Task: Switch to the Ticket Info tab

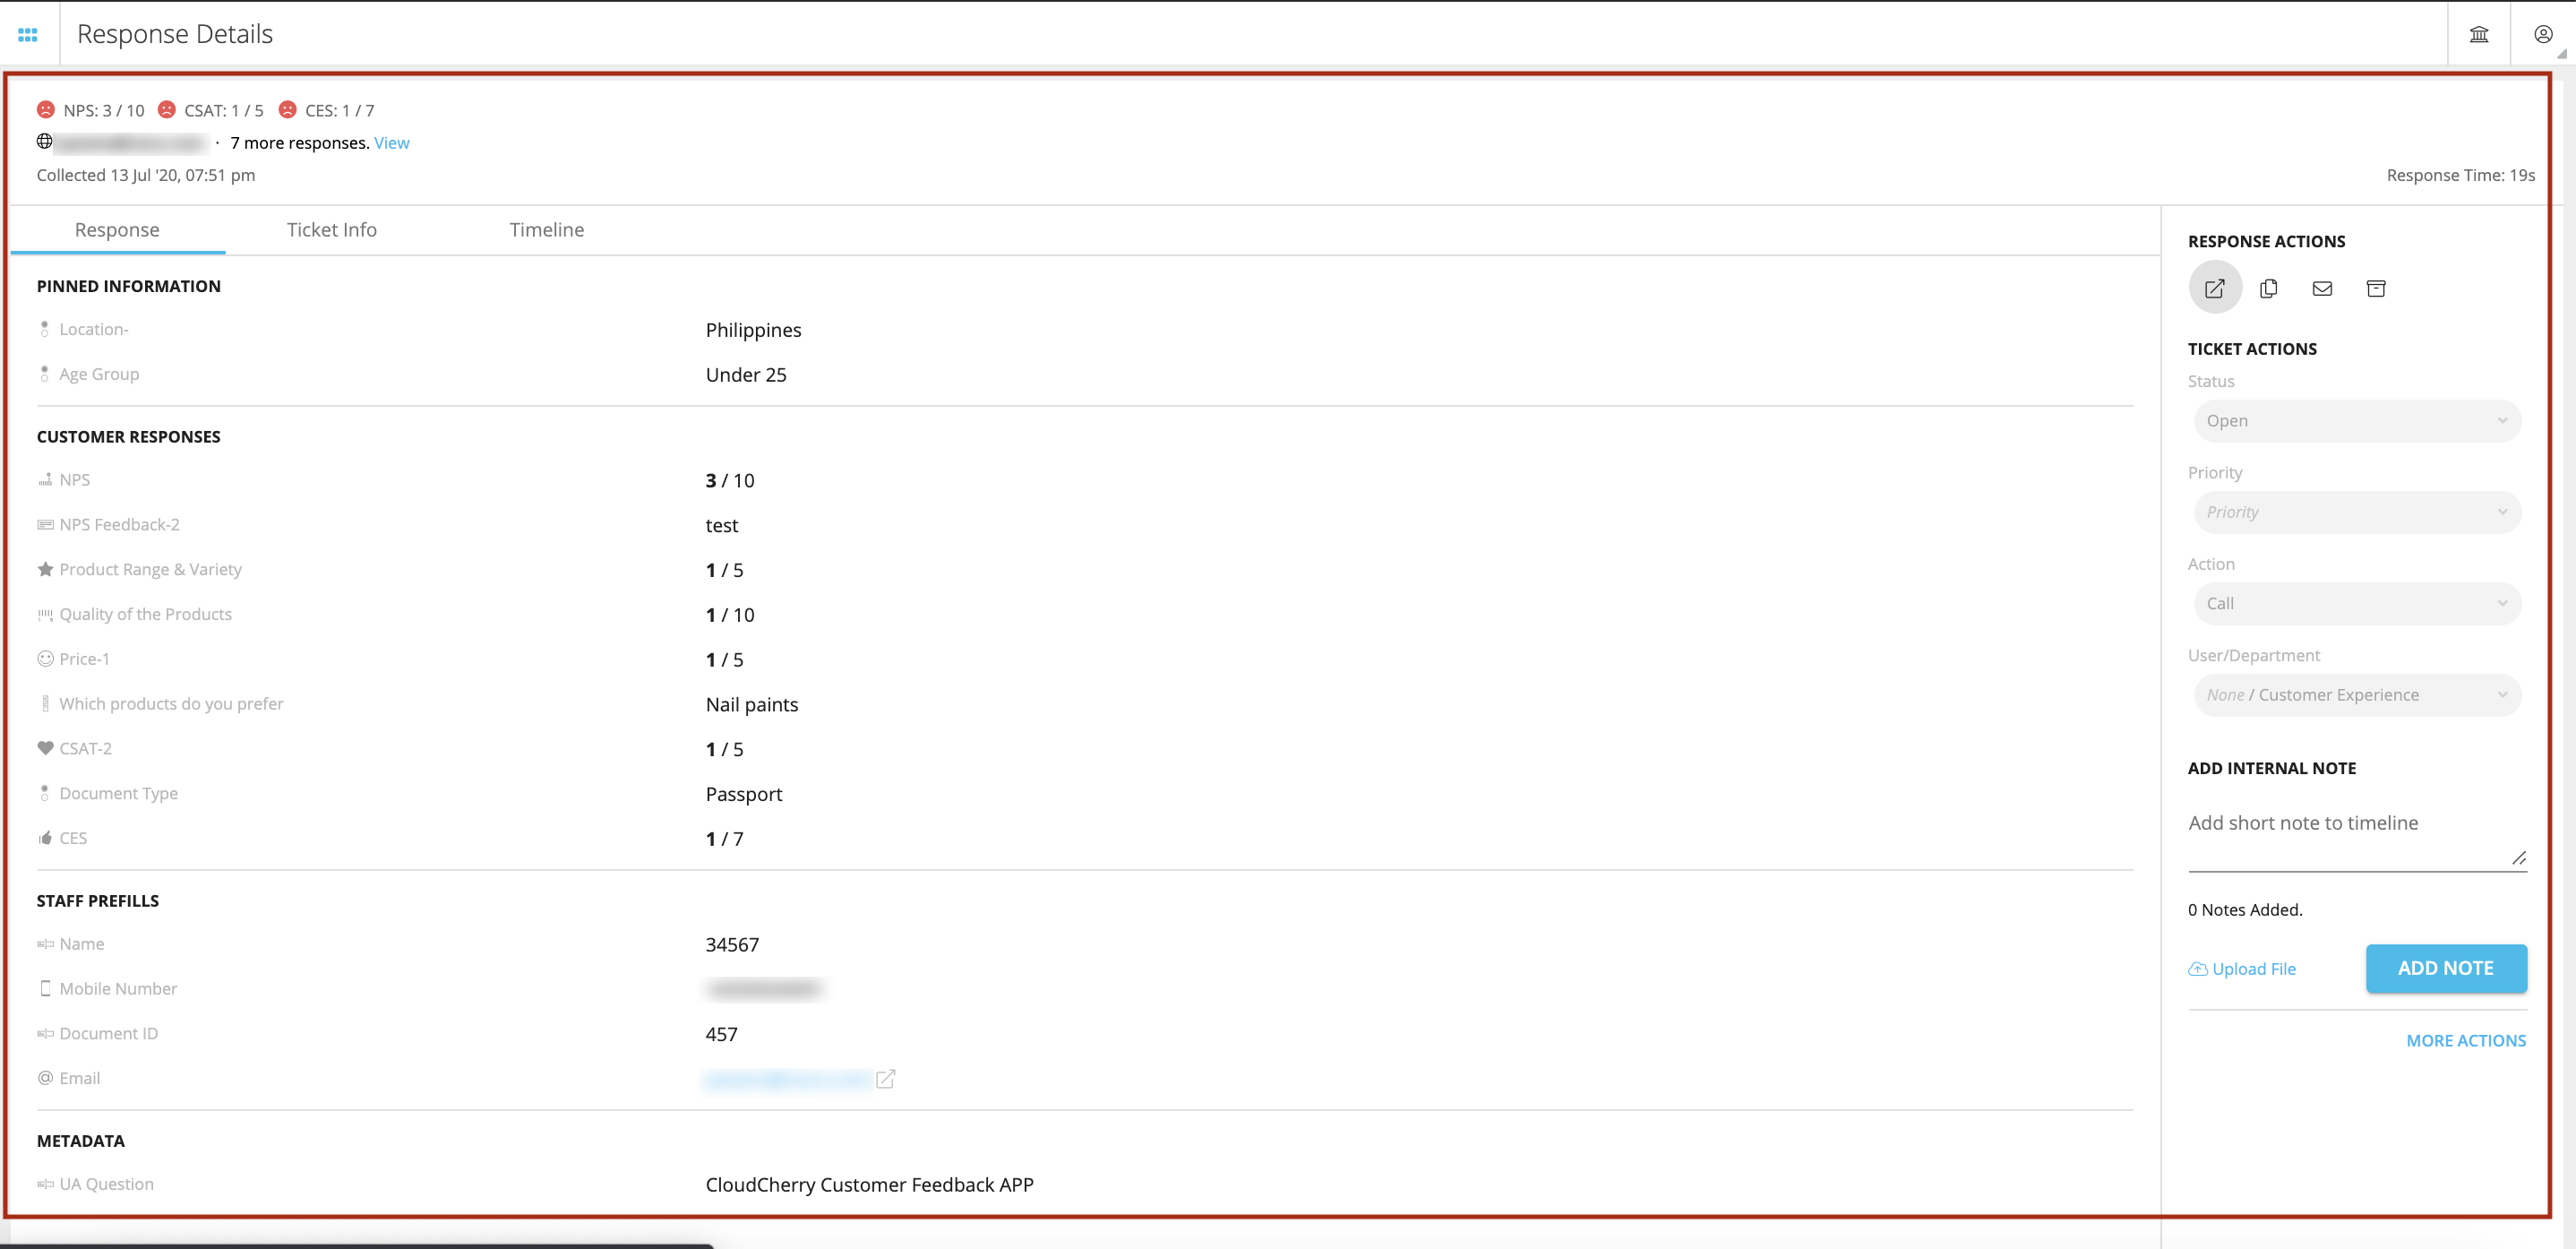Action: pos(332,228)
